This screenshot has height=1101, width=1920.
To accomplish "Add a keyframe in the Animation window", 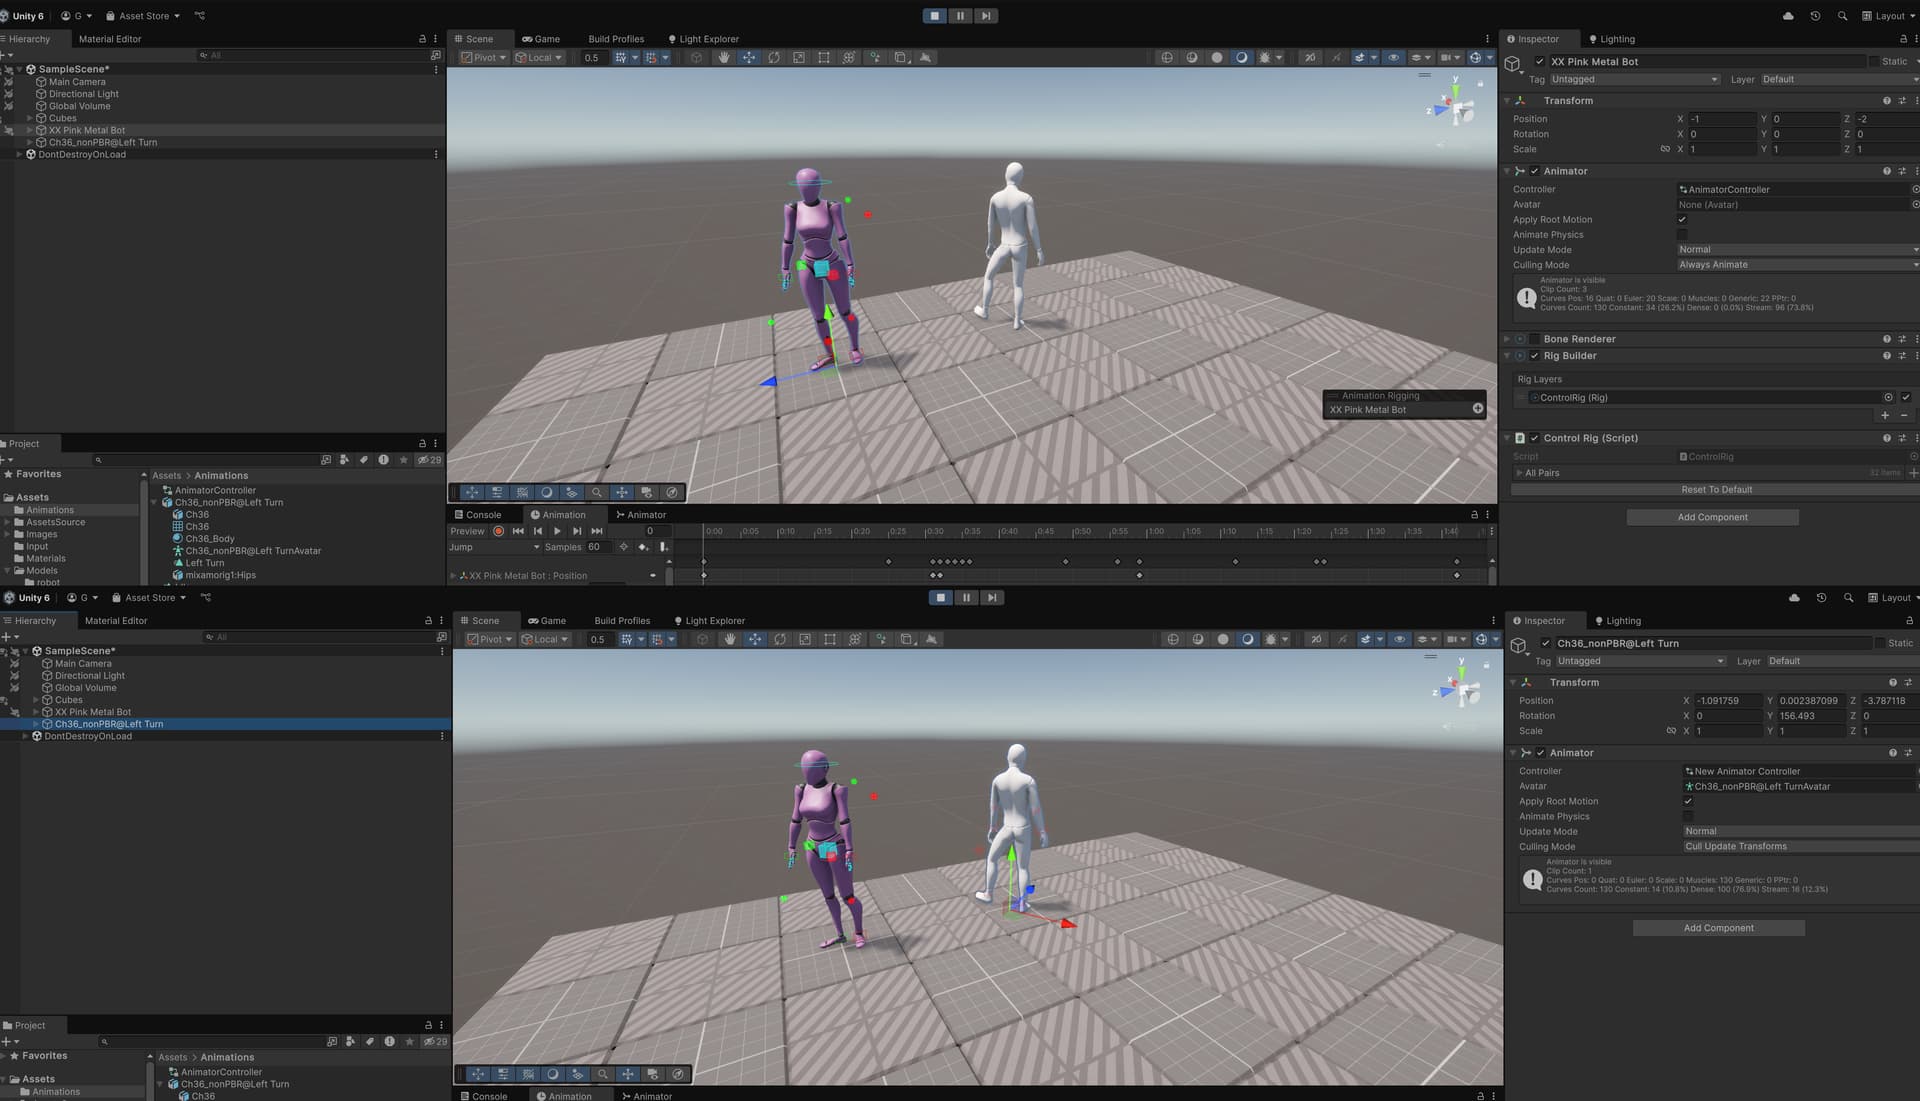I will (x=643, y=547).
